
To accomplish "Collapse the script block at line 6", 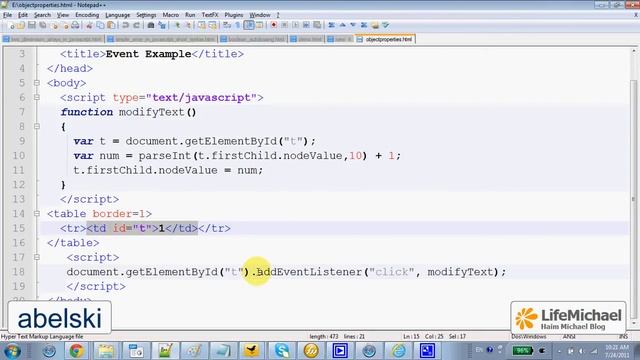I will (x=37, y=98).
